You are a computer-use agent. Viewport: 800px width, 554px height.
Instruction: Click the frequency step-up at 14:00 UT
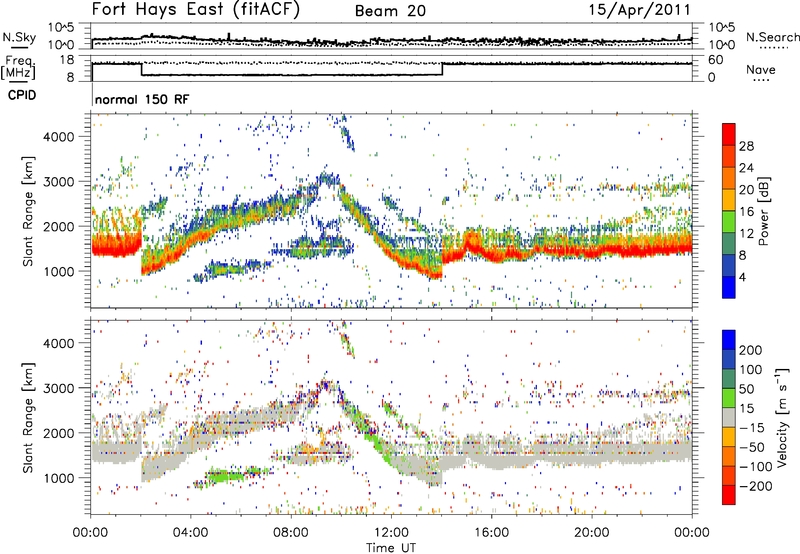tap(442, 69)
